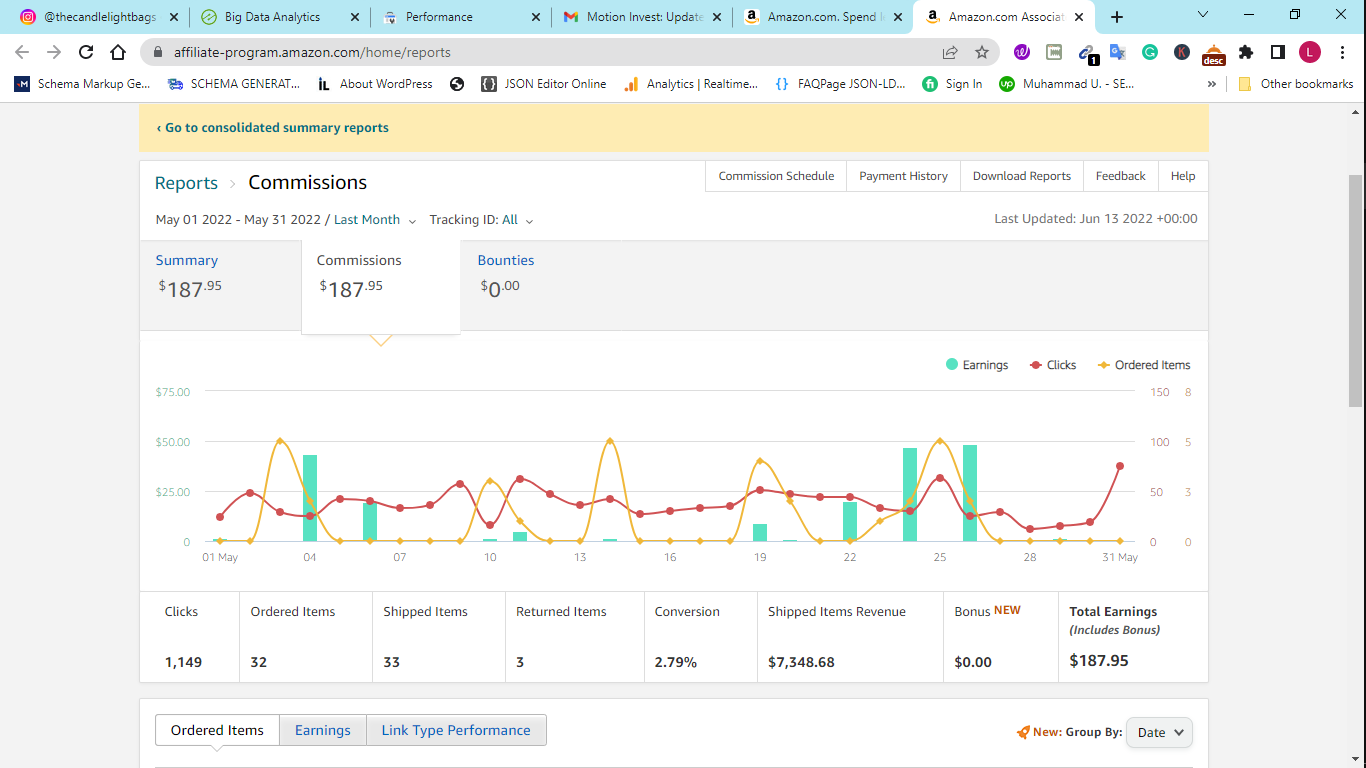Screen dimensions: 1366x768
Task: Expand the Last Month date range dropdown
Action: tap(375, 220)
